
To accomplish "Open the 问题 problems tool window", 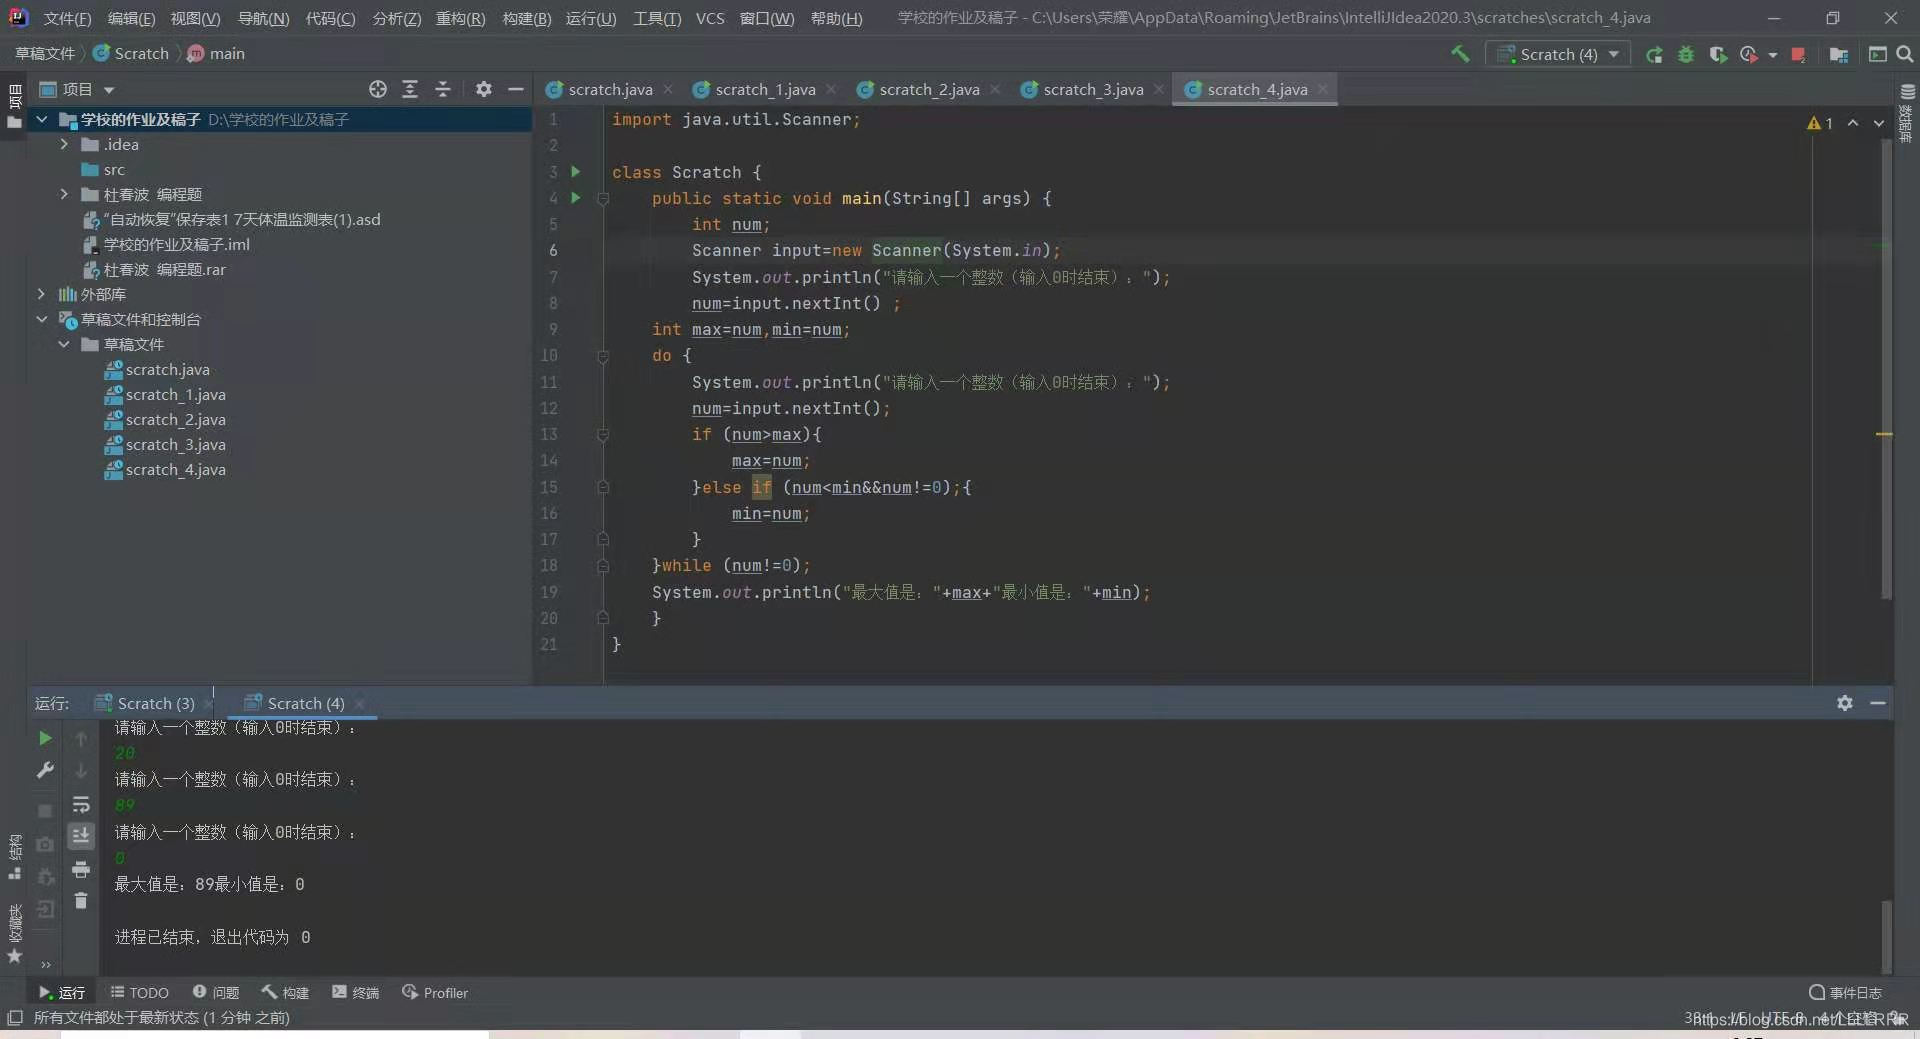I will coord(216,992).
